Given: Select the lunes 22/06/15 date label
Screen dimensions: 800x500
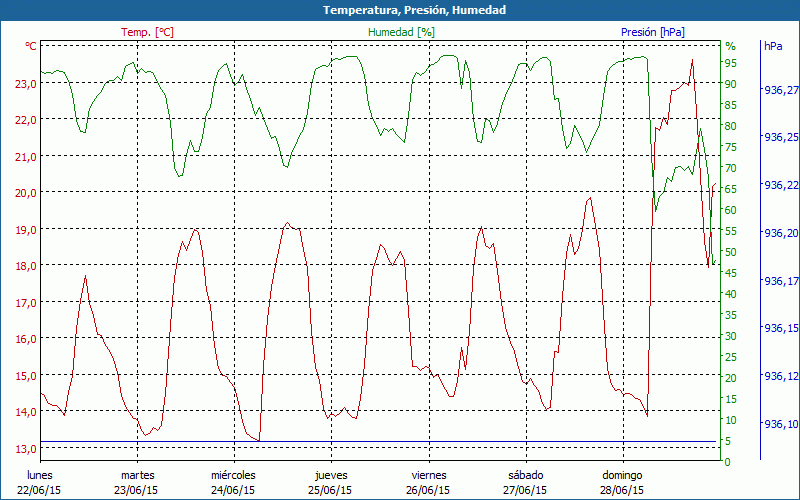Looking at the screenshot, I should pyautogui.click(x=39, y=482).
